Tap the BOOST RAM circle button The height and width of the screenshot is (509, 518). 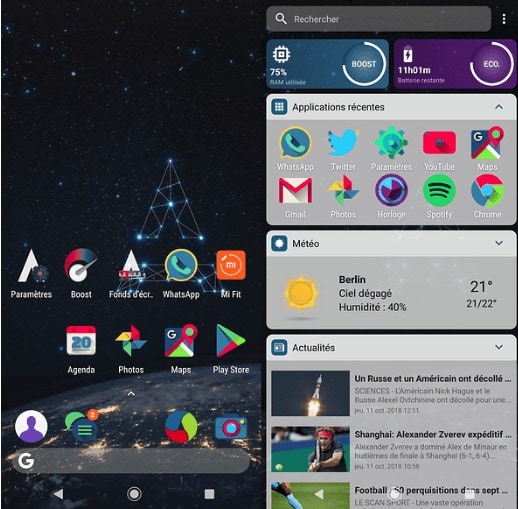point(364,64)
